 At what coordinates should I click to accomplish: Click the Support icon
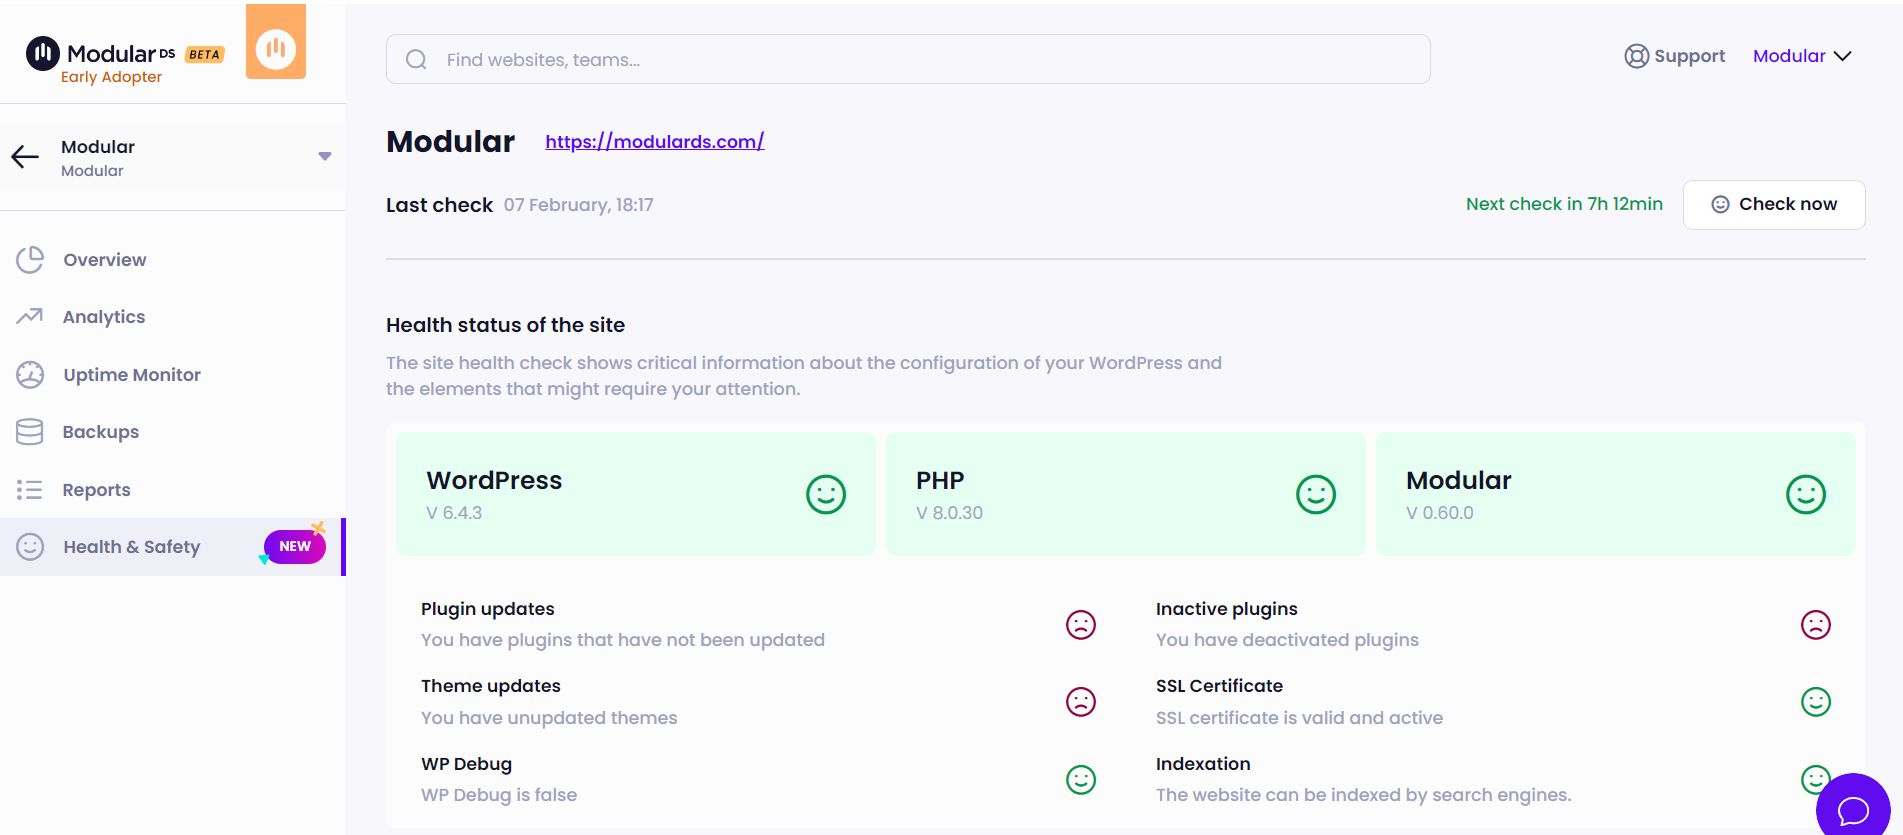pyautogui.click(x=1635, y=56)
